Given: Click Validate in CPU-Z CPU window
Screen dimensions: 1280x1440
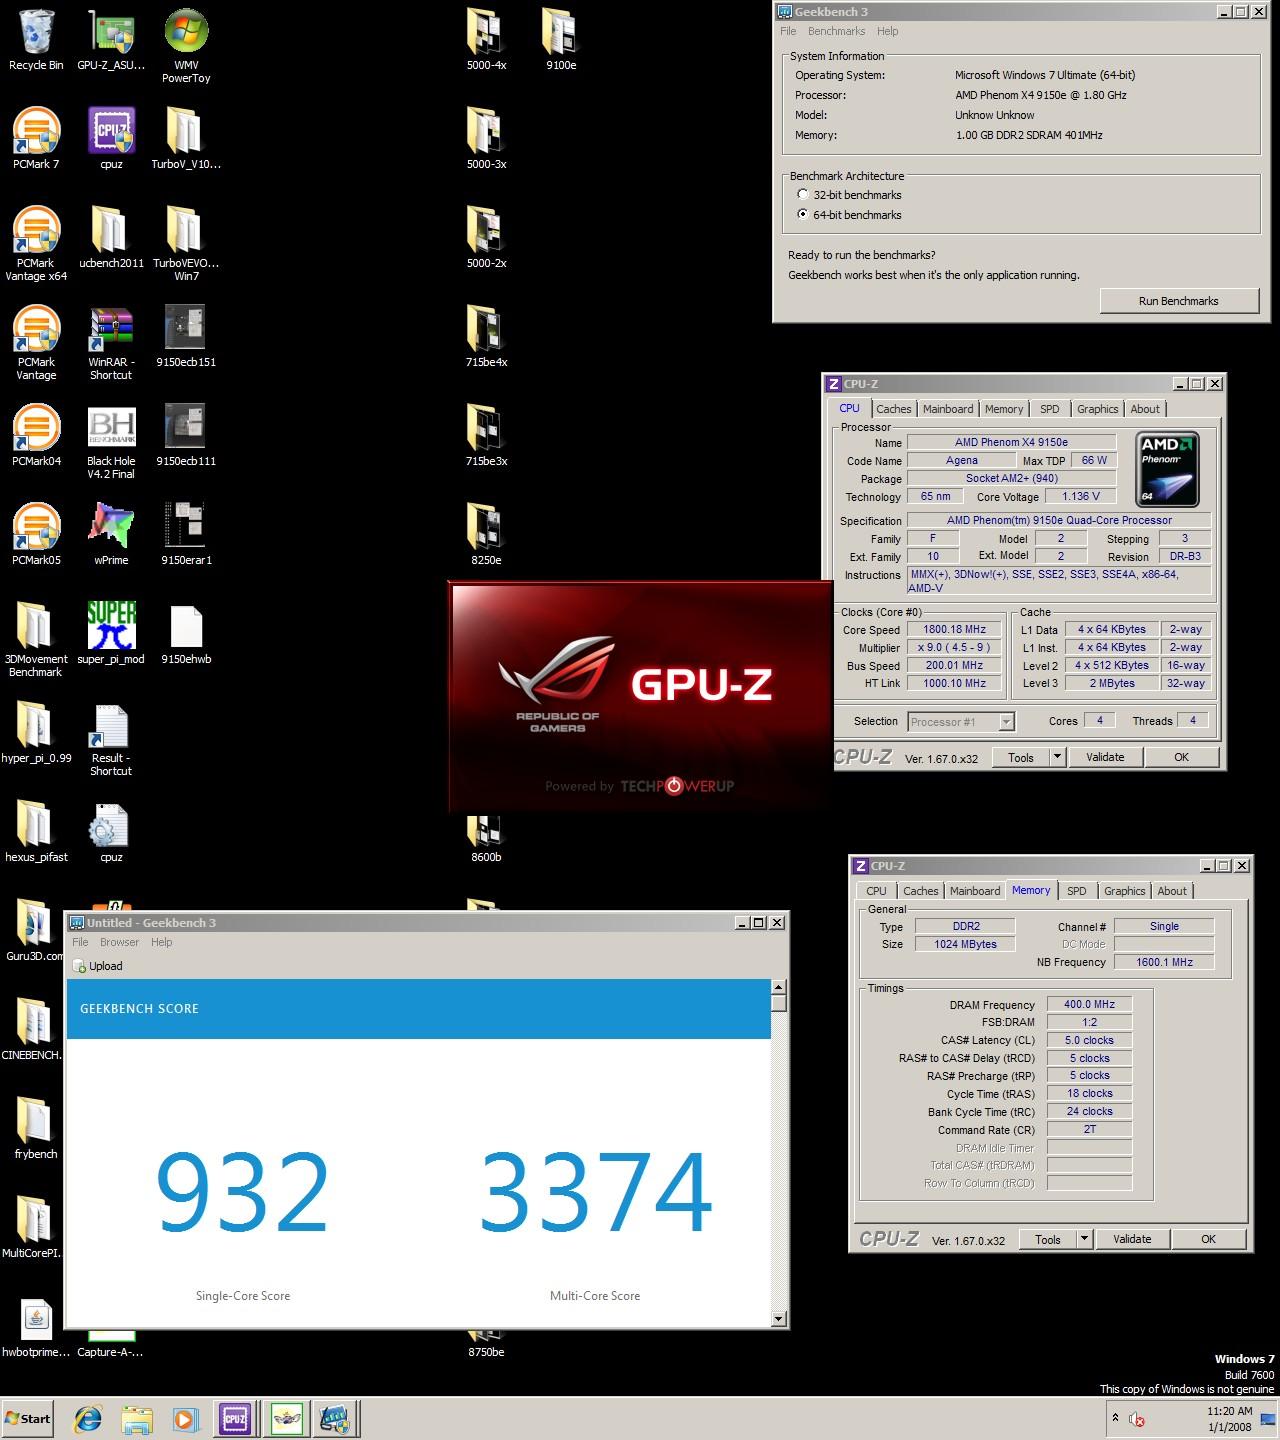Looking at the screenshot, I should pos(1106,757).
